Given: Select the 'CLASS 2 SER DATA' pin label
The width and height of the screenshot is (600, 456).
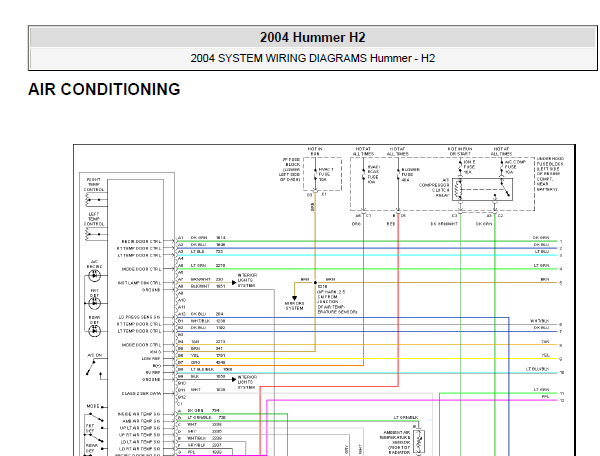Looking at the screenshot, I should click(142, 393).
